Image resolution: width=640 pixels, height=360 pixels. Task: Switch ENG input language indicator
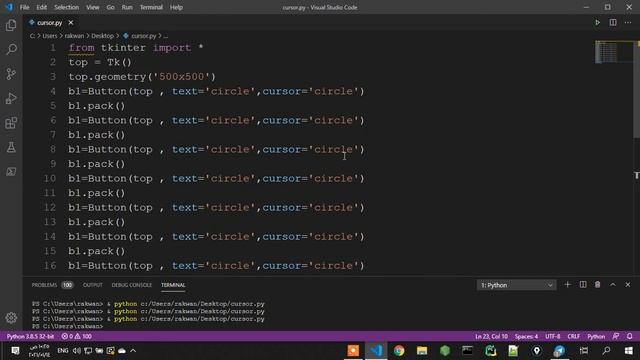point(63,351)
